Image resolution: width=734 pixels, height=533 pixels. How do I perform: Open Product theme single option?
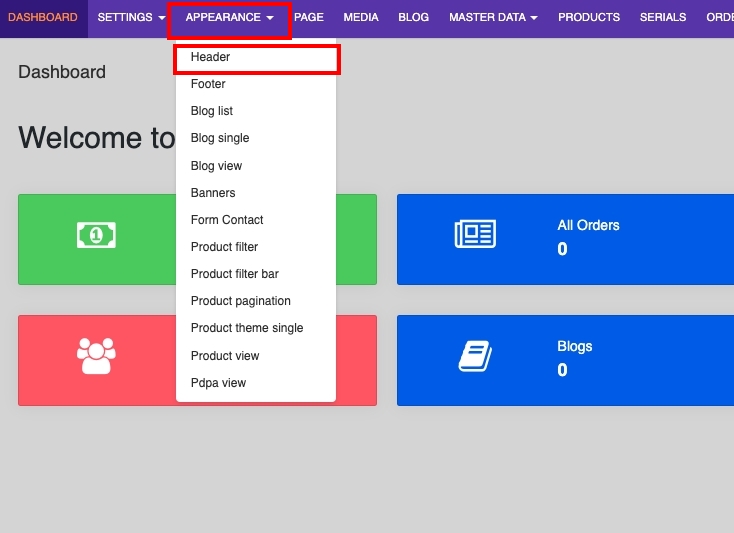256,328
